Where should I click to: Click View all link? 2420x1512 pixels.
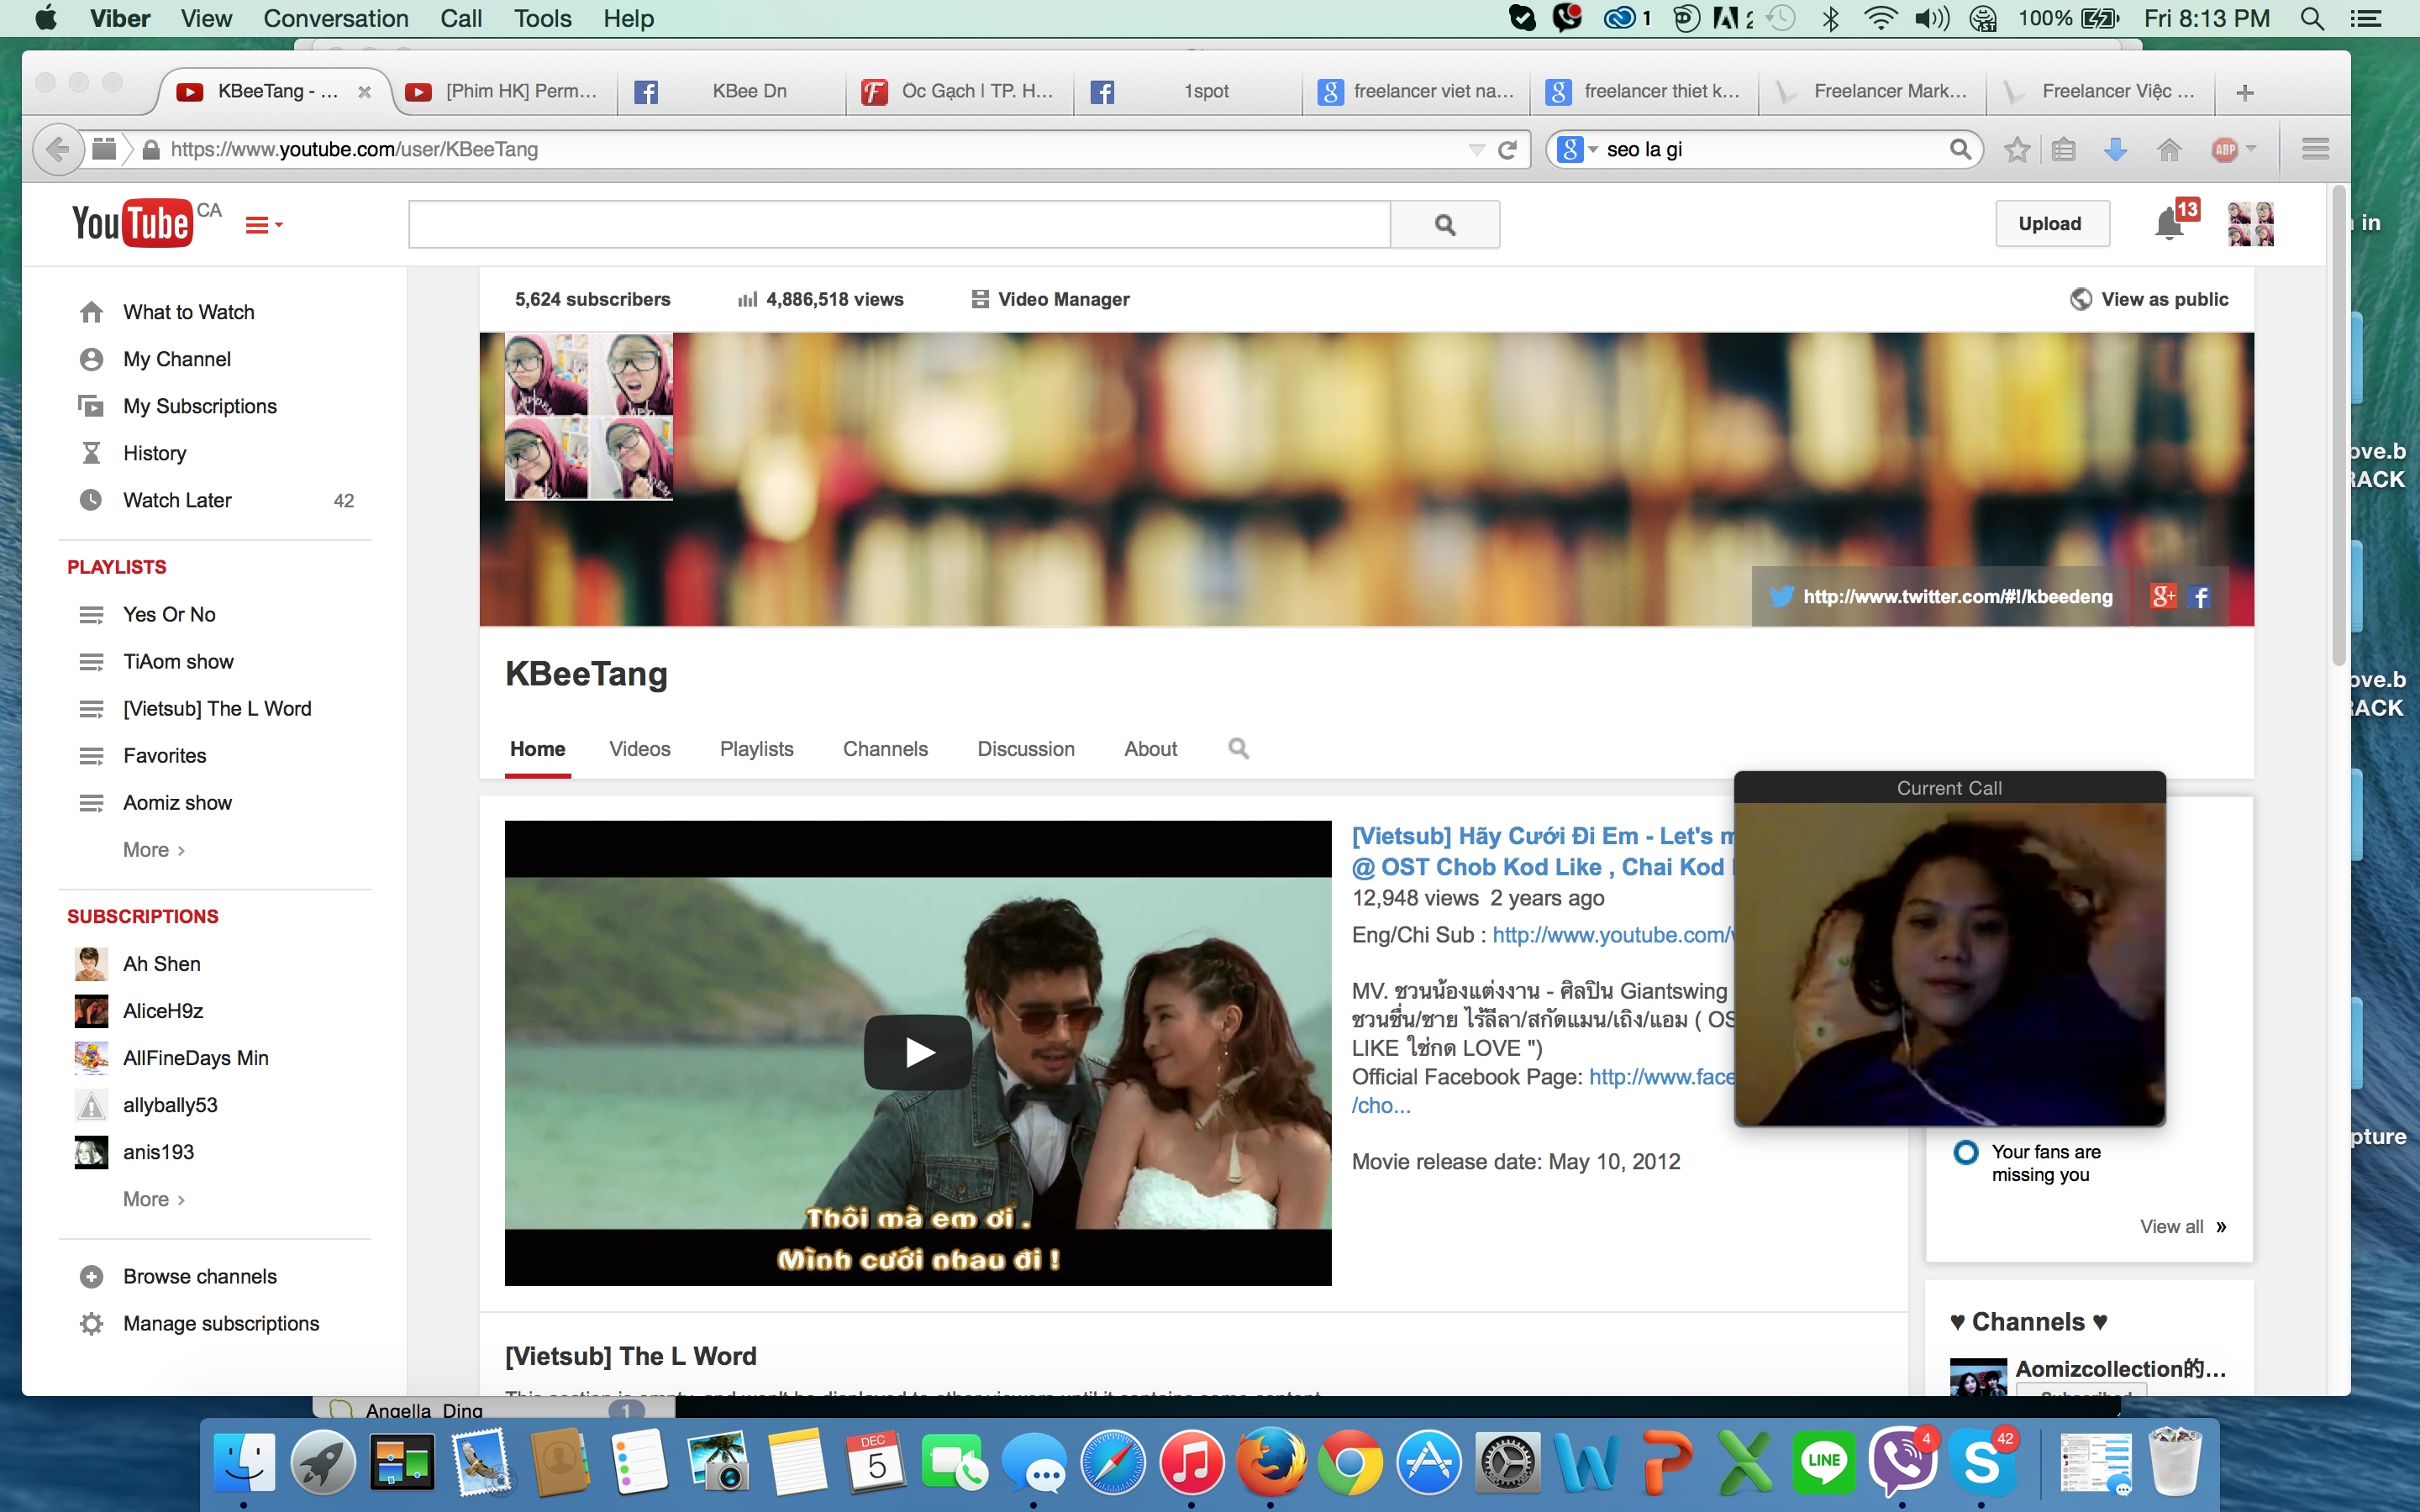2183,1226
